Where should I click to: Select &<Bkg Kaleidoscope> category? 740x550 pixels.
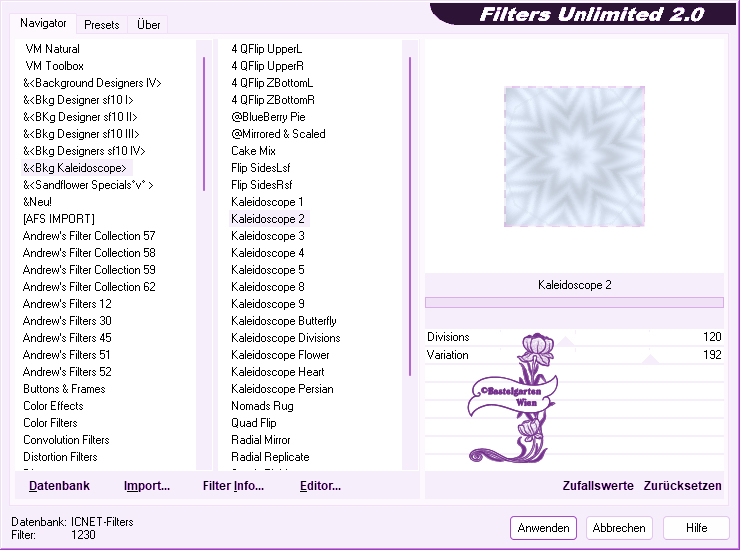point(75,168)
